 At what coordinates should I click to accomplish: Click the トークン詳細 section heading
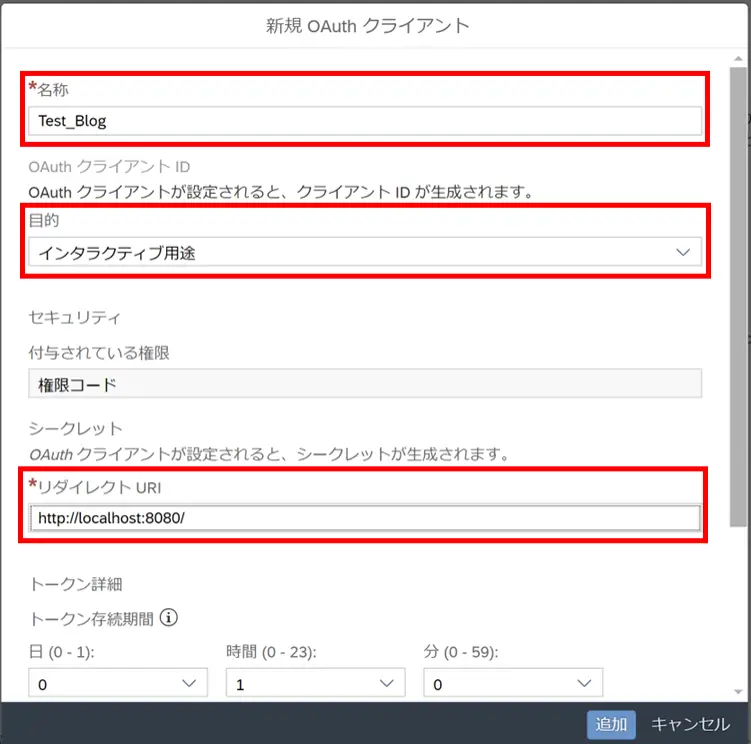click(76, 584)
